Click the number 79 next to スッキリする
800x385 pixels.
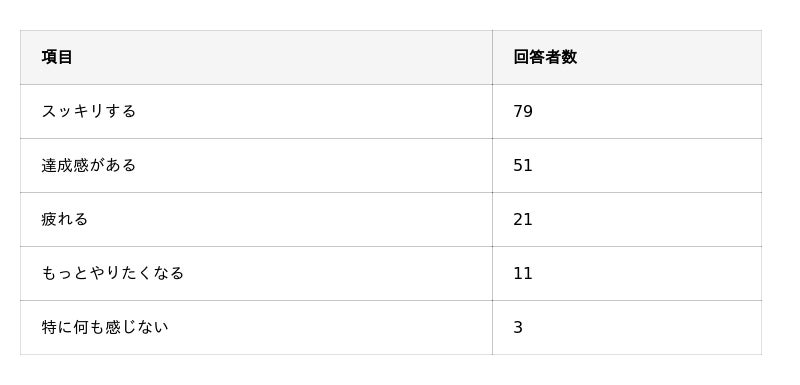click(x=523, y=111)
